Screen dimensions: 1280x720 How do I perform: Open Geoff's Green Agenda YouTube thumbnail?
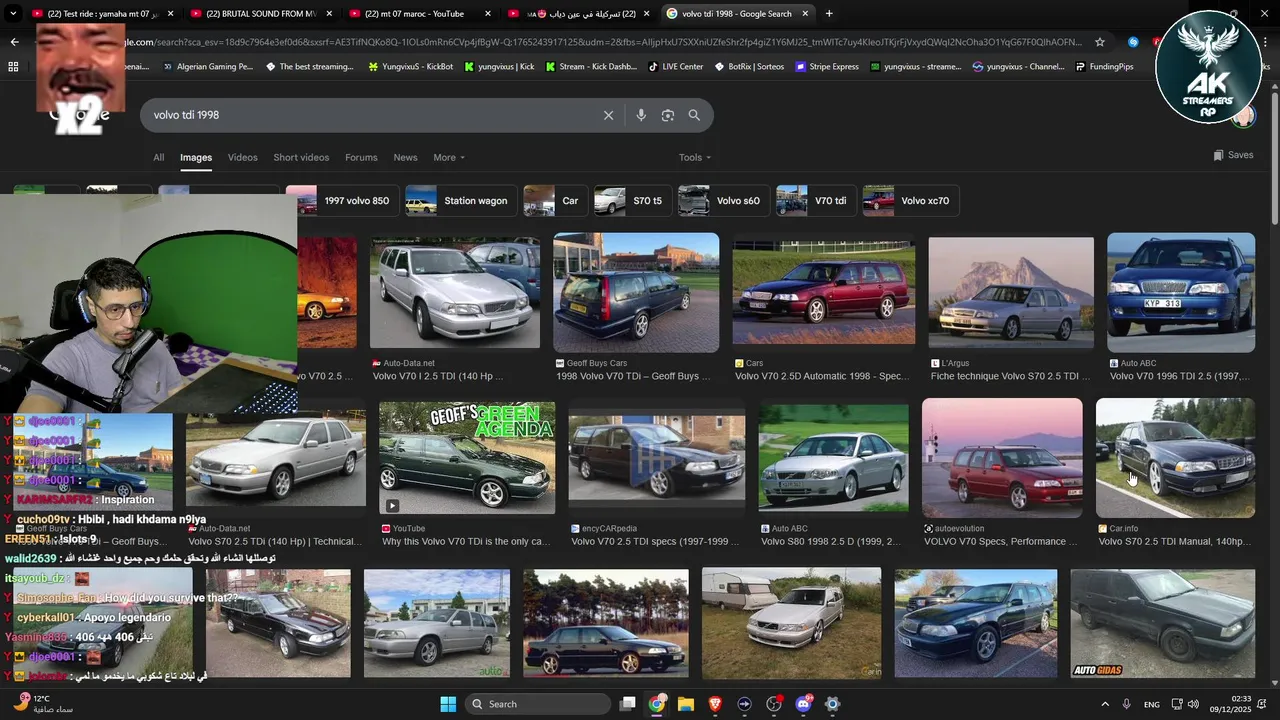coord(467,458)
